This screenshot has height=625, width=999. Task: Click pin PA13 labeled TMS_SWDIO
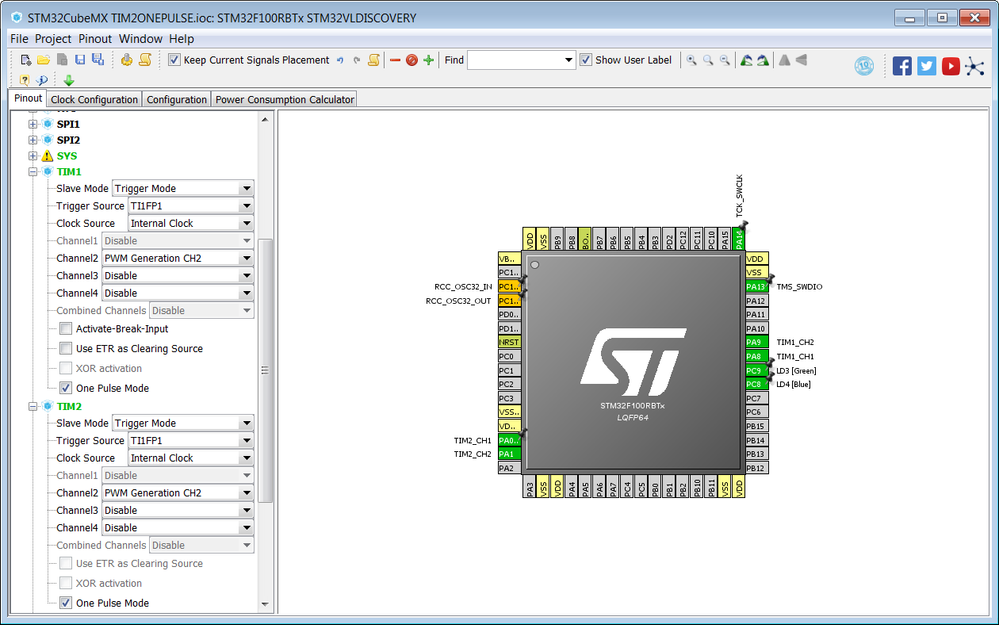tap(756, 287)
